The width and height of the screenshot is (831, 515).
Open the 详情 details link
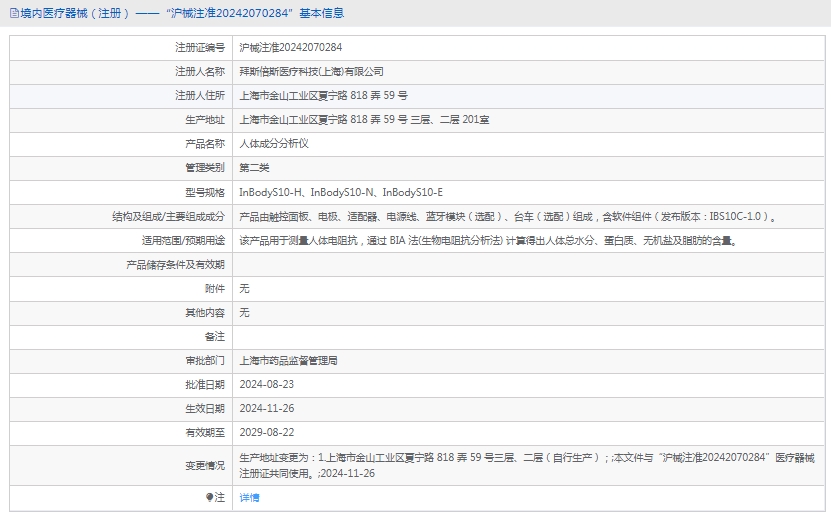click(249, 497)
